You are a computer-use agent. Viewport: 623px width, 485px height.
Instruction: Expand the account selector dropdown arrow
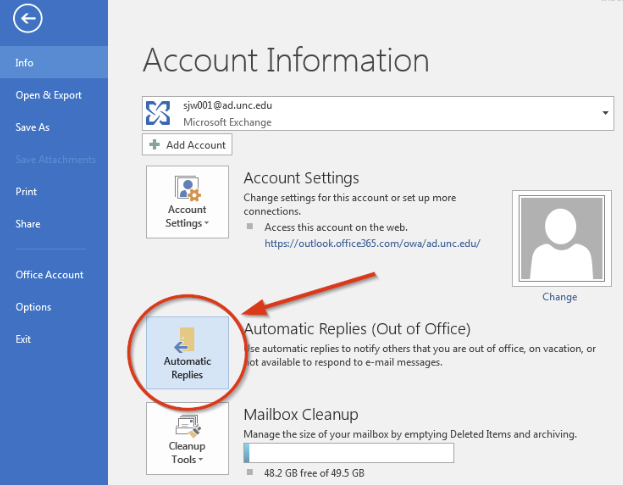pyautogui.click(x=605, y=113)
